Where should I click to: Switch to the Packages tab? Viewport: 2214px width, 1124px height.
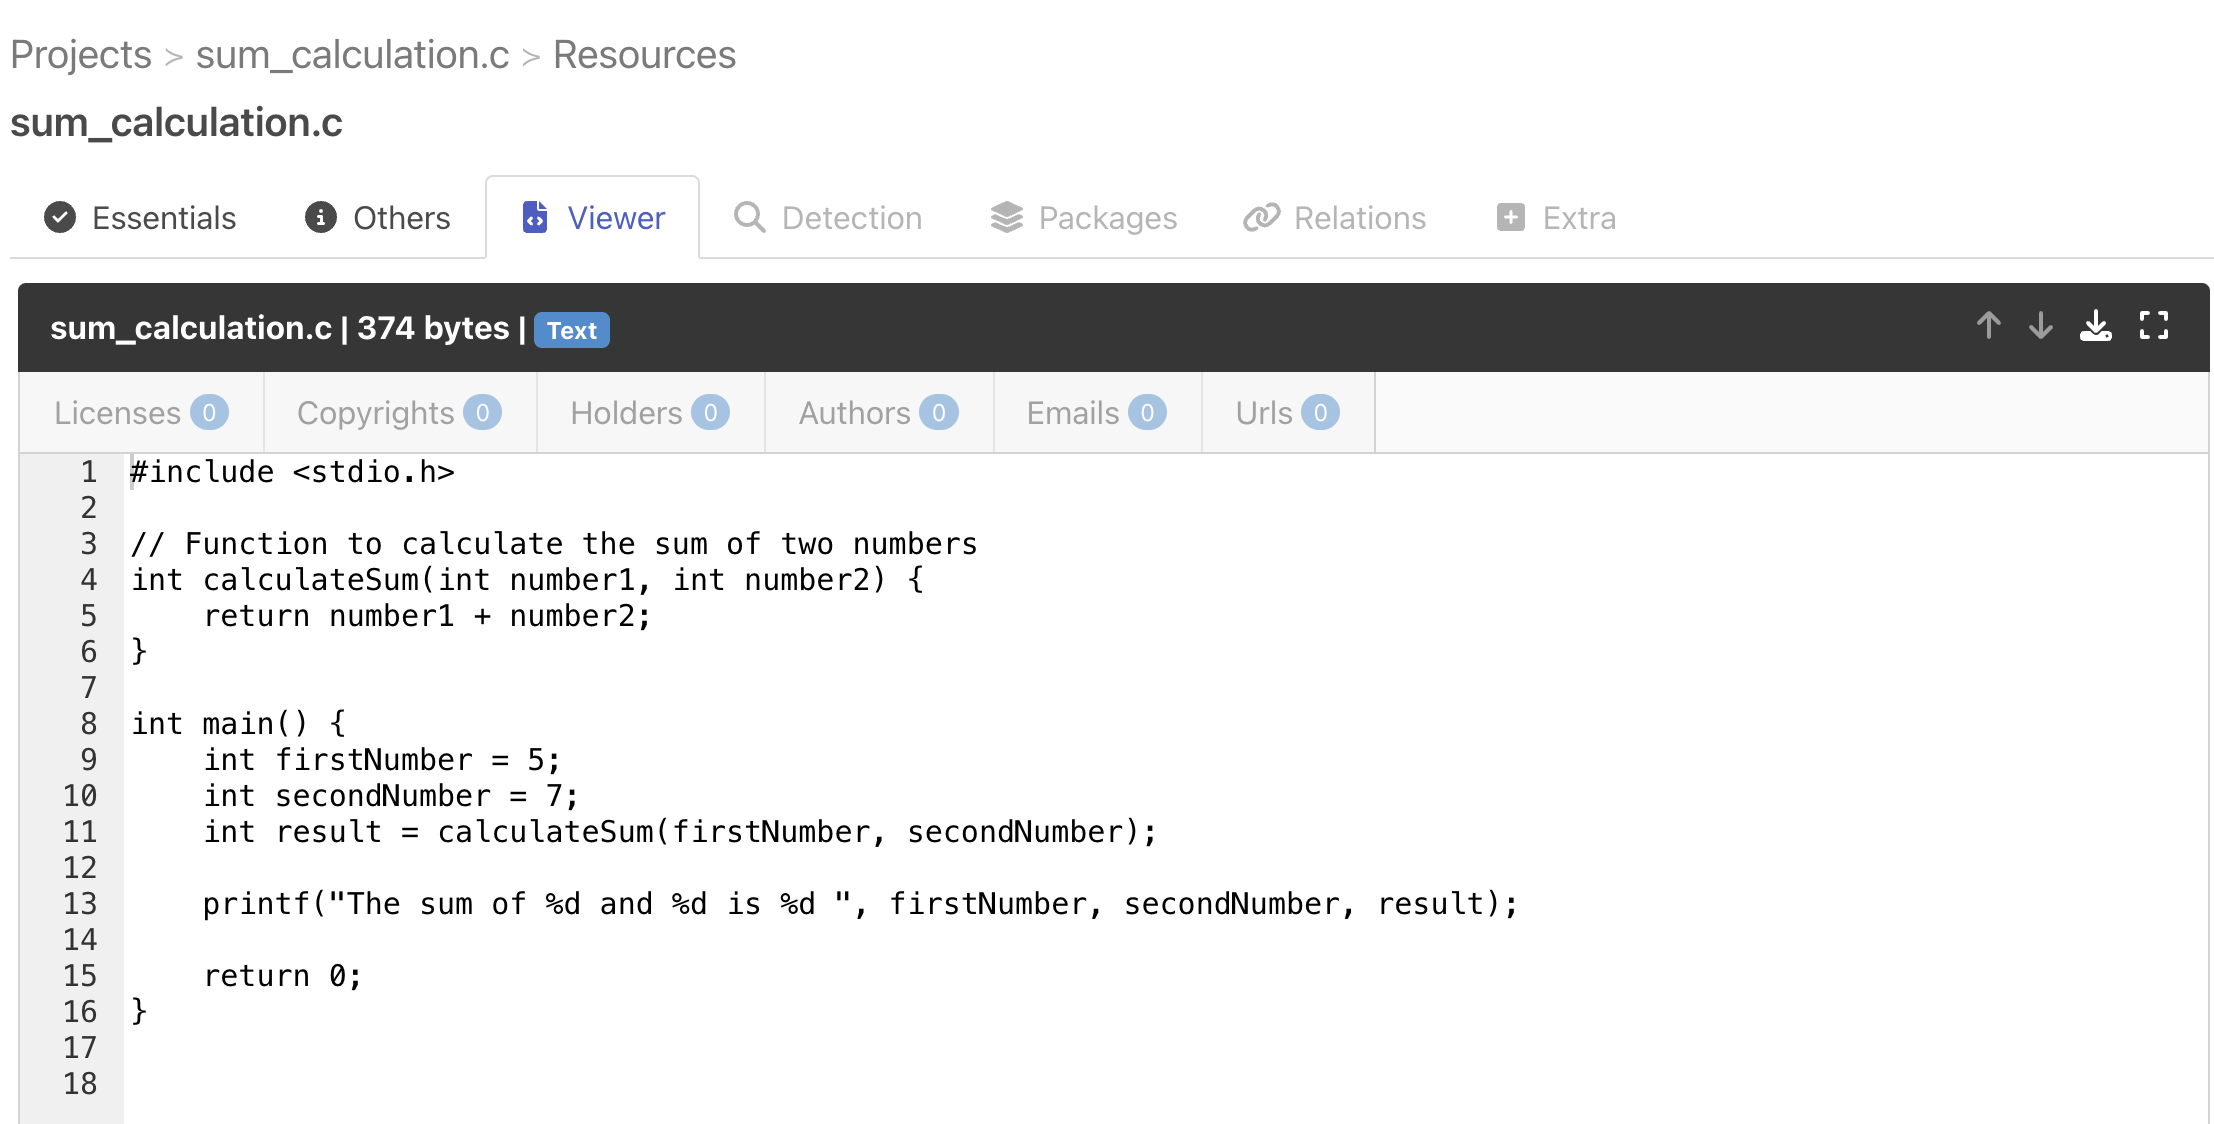[1084, 218]
